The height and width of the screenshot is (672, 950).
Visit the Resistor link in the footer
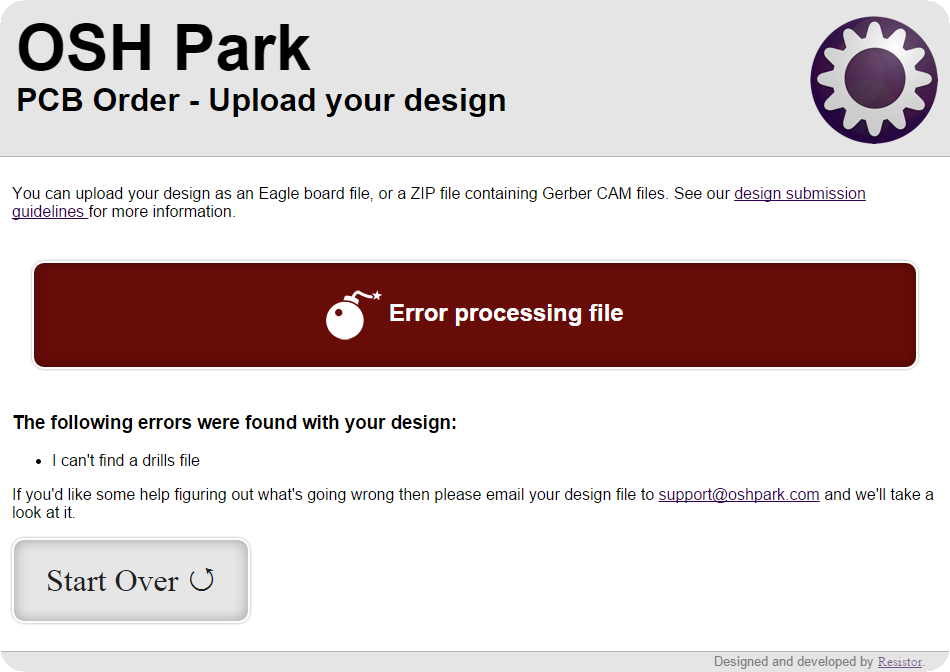pyautogui.click(x=899, y=662)
